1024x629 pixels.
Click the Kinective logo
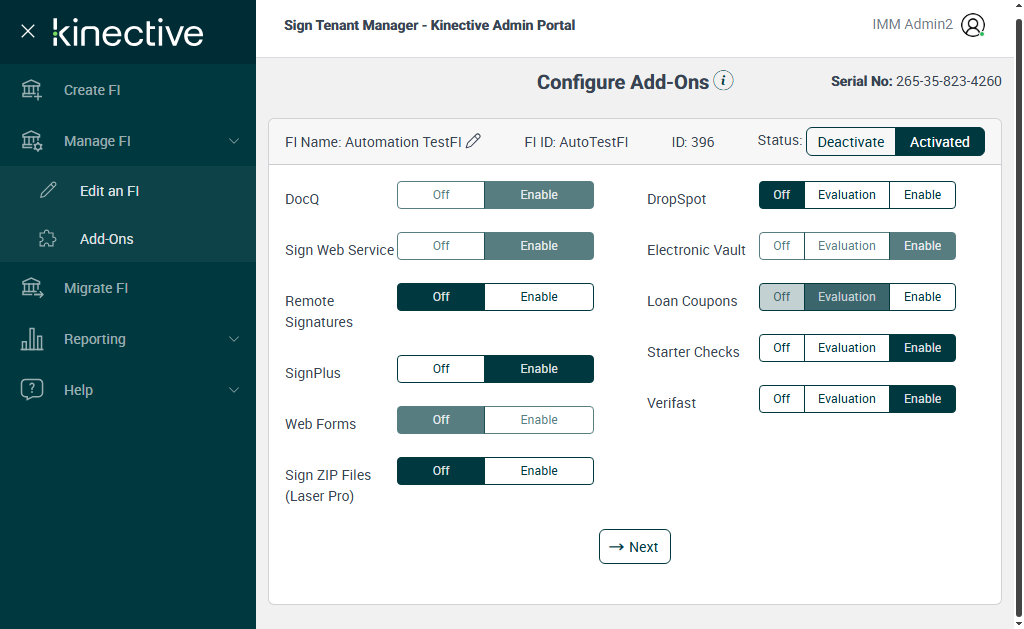128,32
